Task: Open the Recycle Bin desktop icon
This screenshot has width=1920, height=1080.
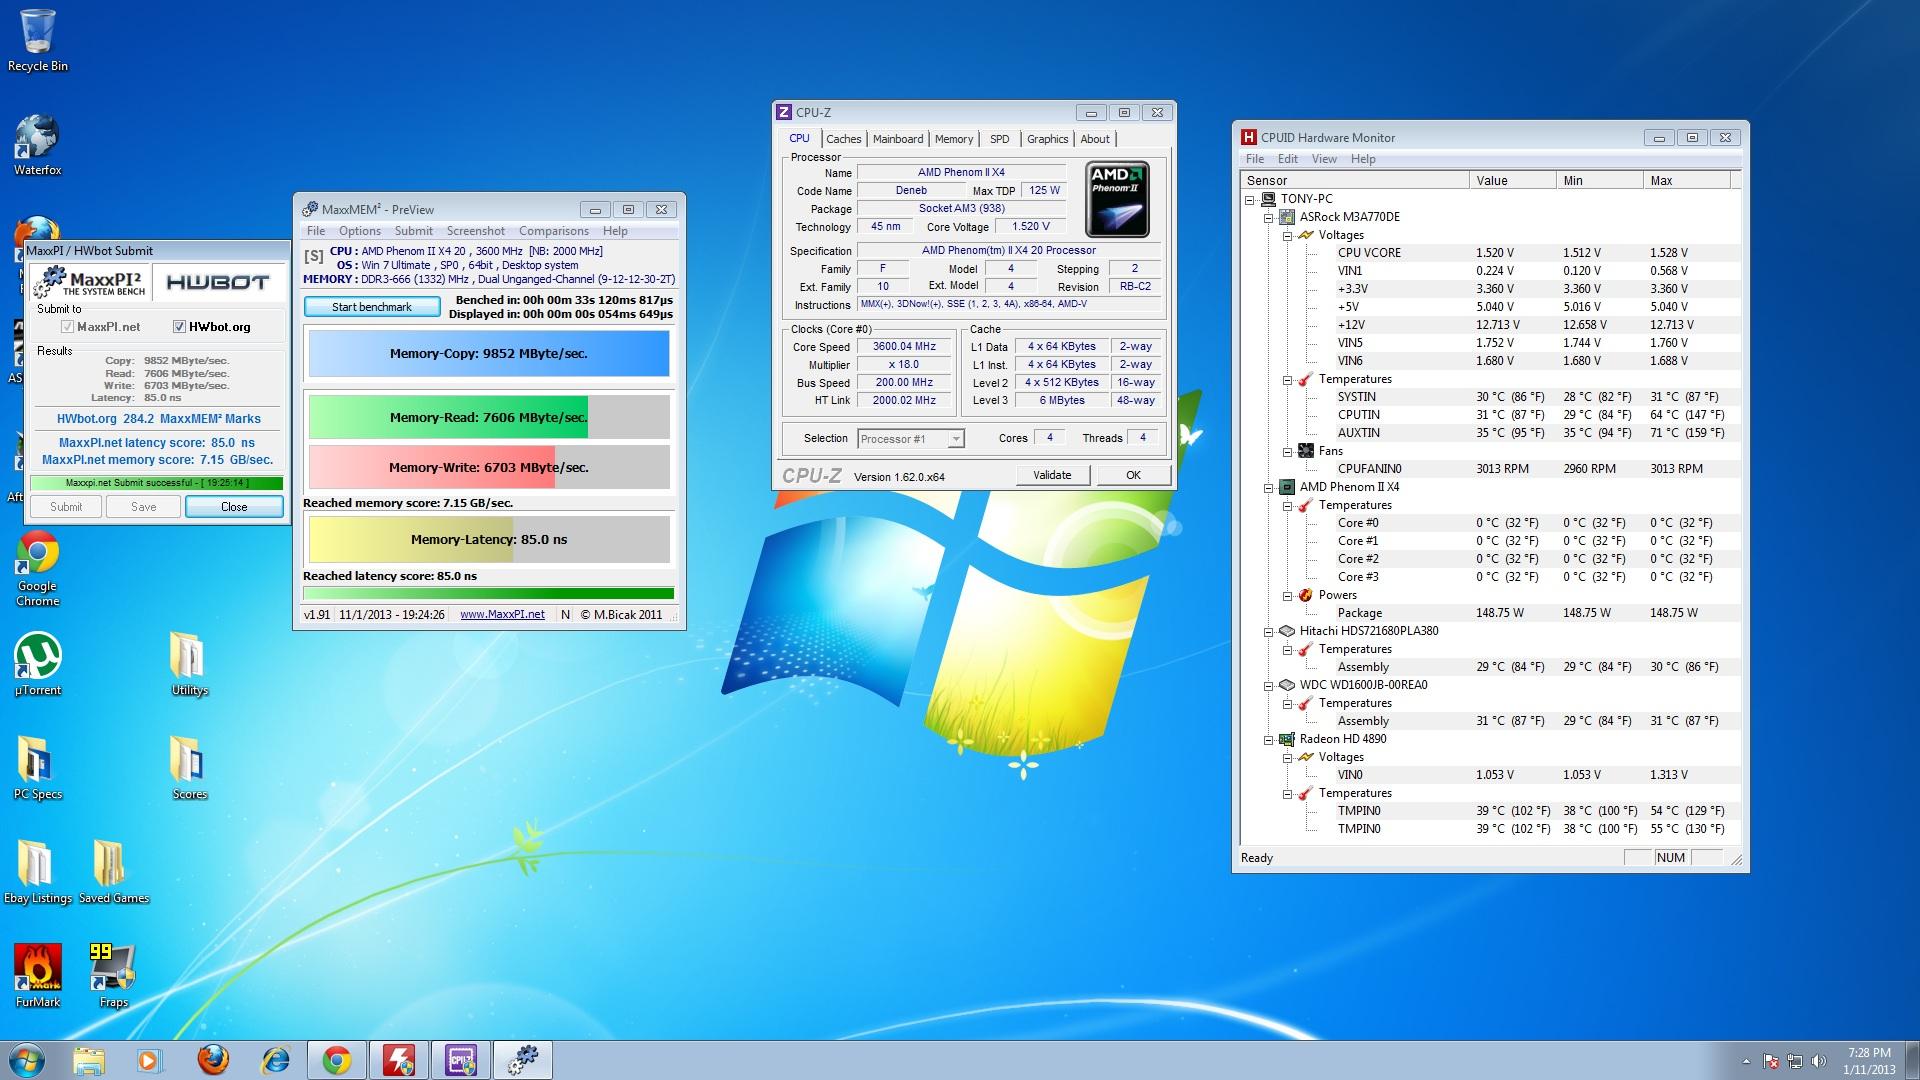Action: click(x=38, y=40)
